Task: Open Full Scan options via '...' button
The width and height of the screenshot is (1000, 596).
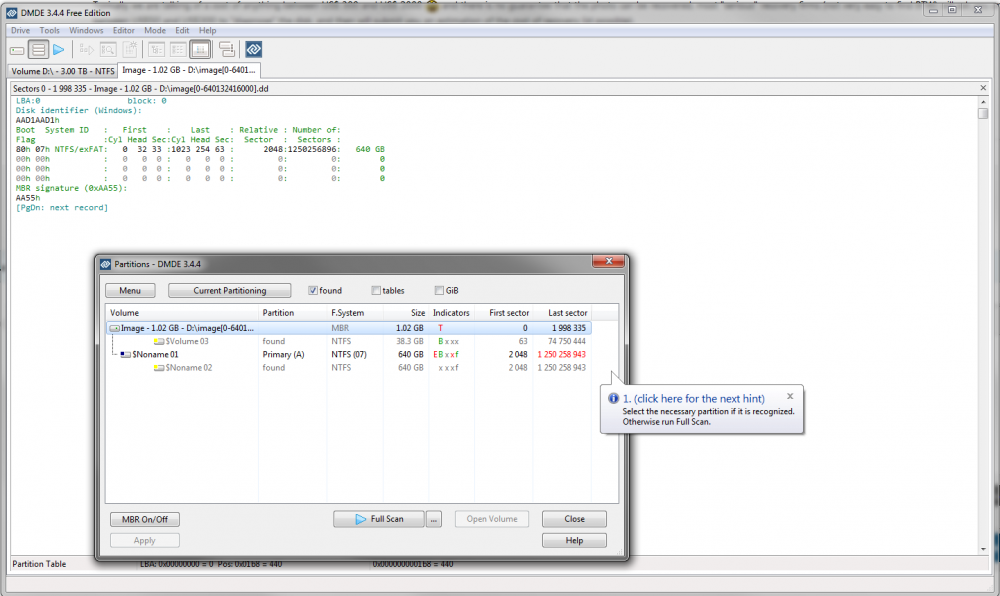Action: [434, 519]
